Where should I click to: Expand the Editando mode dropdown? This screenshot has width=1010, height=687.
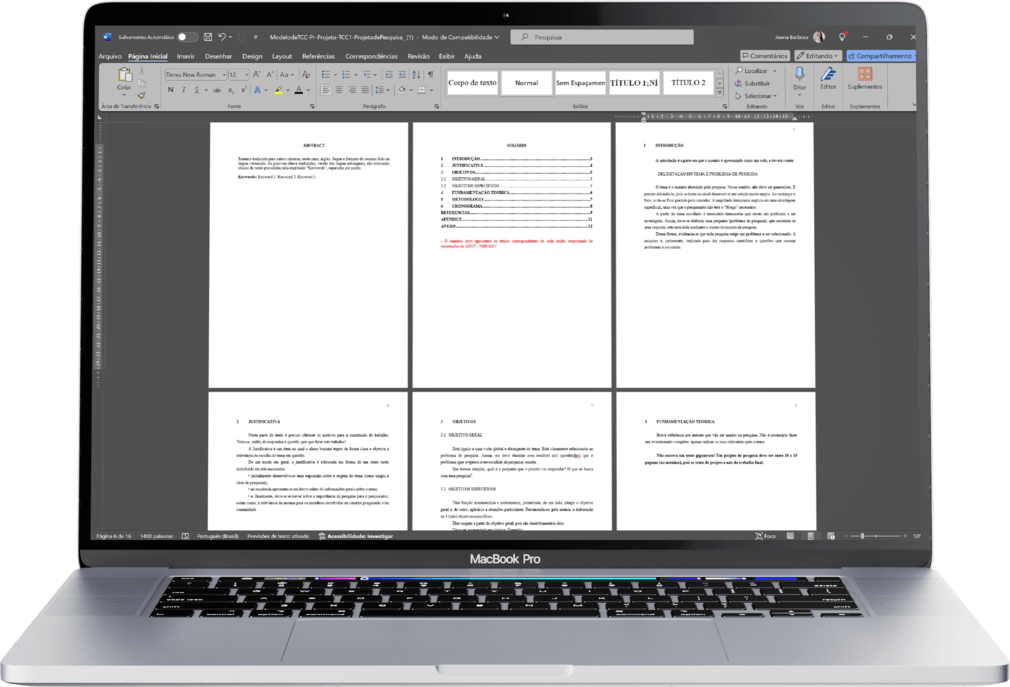(818, 56)
